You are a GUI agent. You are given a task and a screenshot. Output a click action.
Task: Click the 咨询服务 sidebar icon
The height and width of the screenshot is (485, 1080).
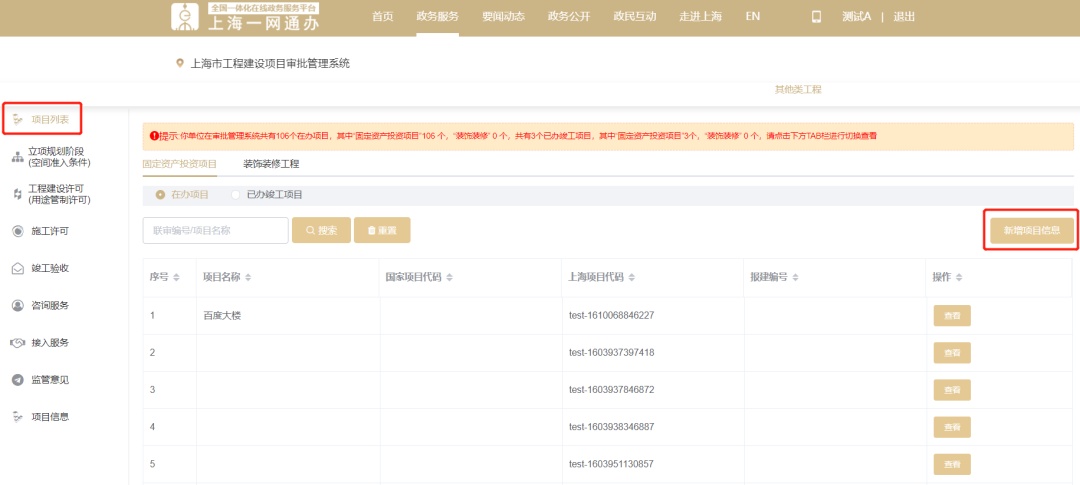[17, 305]
